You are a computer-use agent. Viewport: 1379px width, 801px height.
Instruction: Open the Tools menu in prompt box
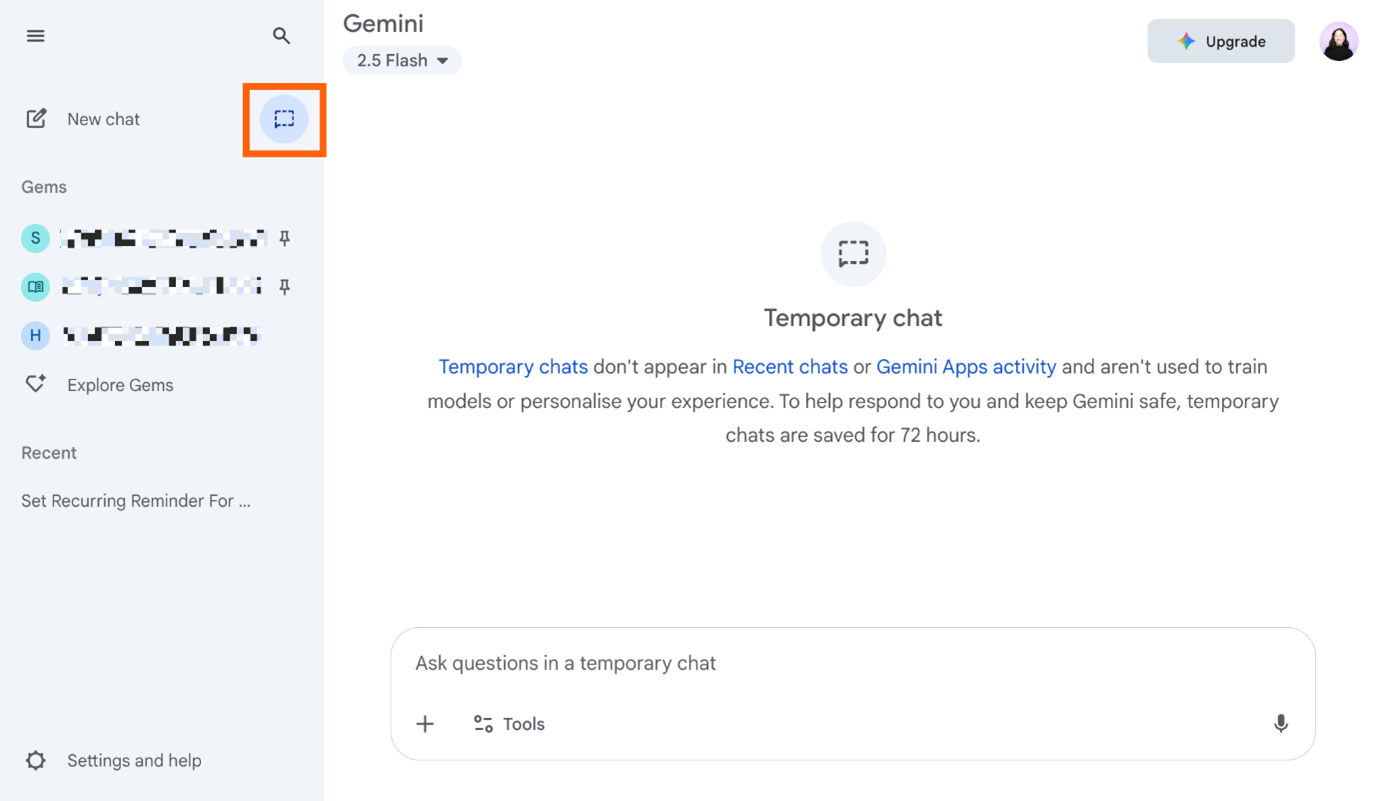tap(509, 724)
